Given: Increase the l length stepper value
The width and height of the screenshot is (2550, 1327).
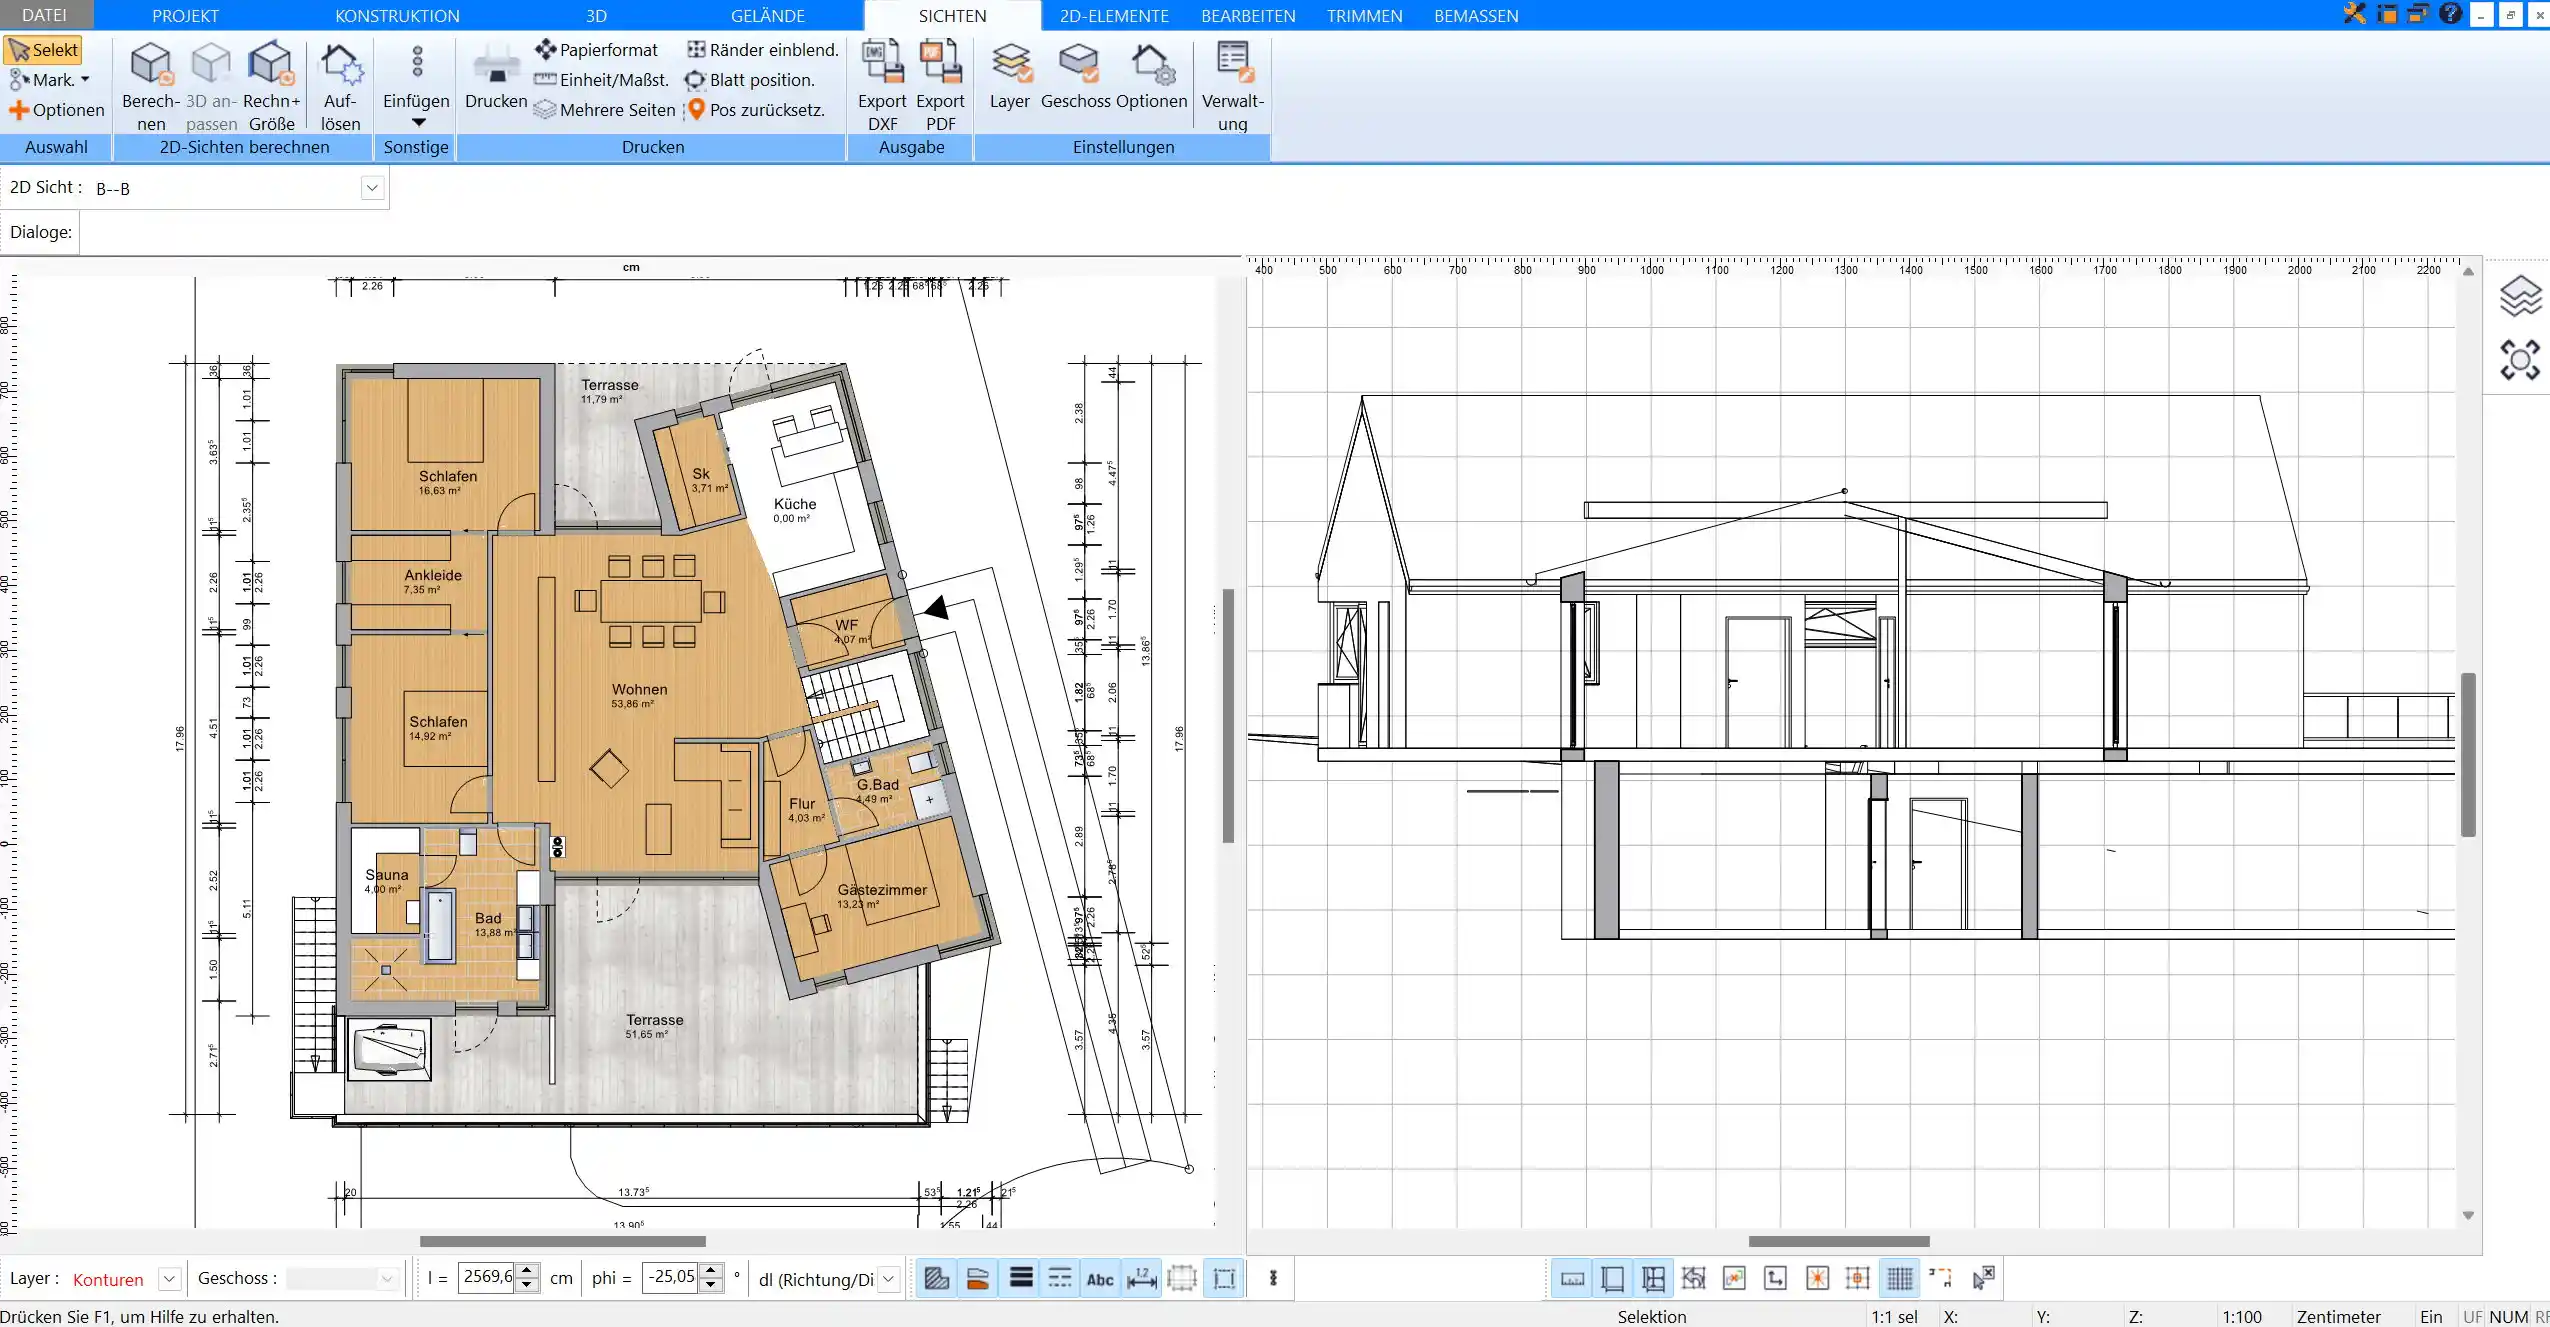Looking at the screenshot, I should pyautogui.click(x=528, y=1271).
